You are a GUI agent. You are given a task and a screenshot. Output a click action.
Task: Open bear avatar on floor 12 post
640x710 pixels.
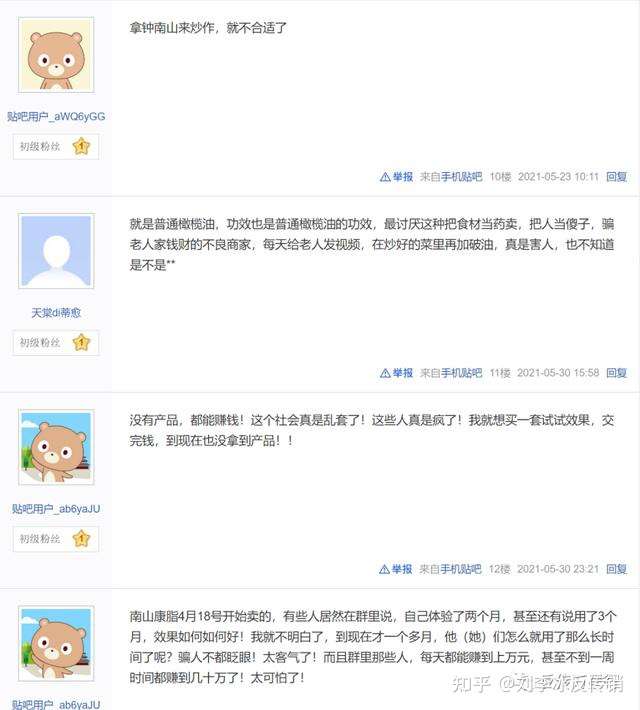(x=56, y=447)
